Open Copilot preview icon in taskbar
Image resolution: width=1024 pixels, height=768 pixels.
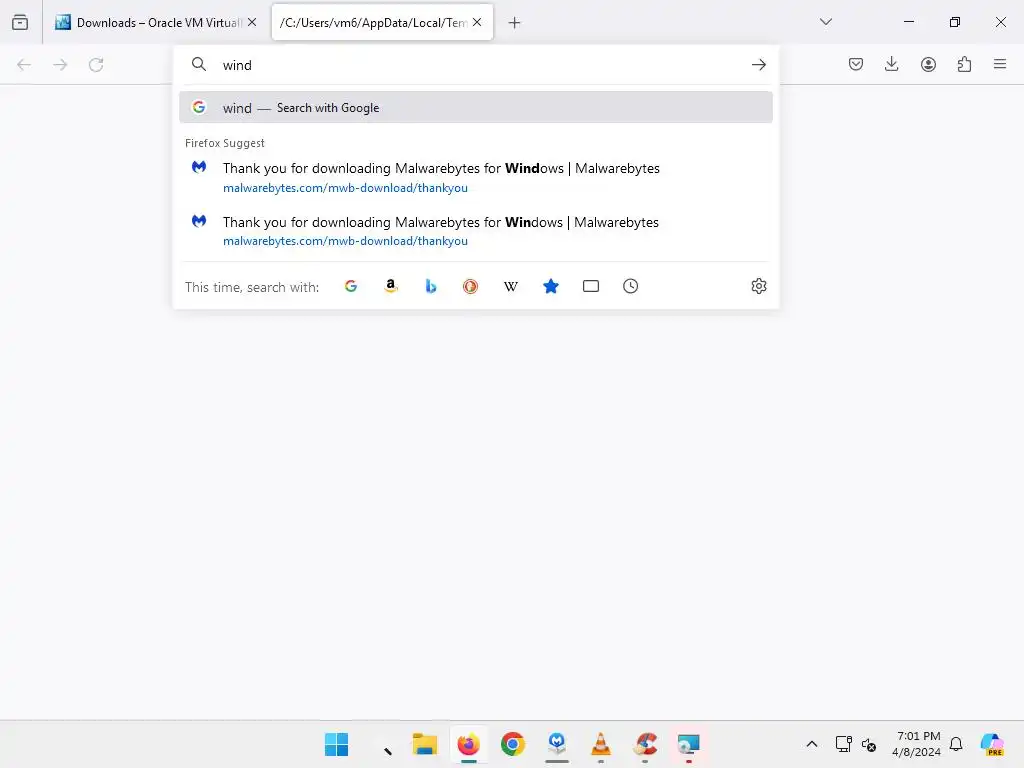992,744
